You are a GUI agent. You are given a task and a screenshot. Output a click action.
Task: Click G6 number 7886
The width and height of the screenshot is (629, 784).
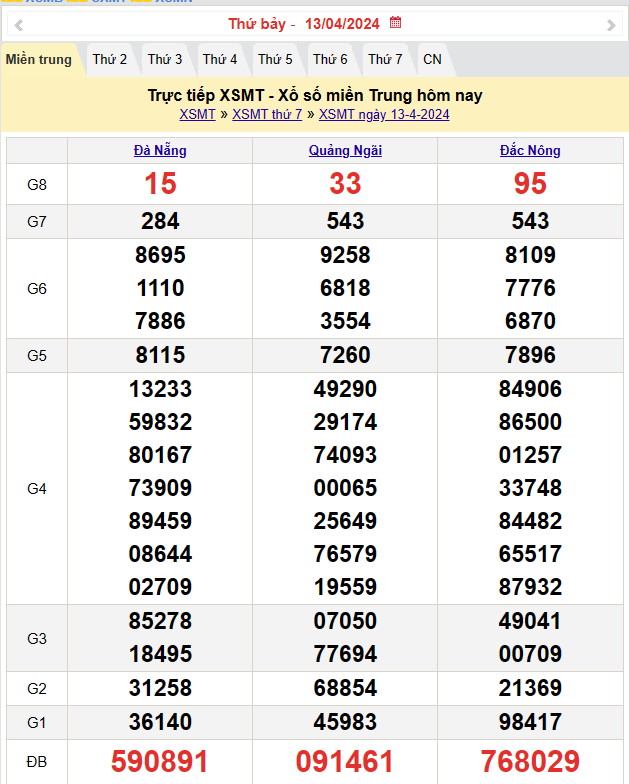pos(160,321)
